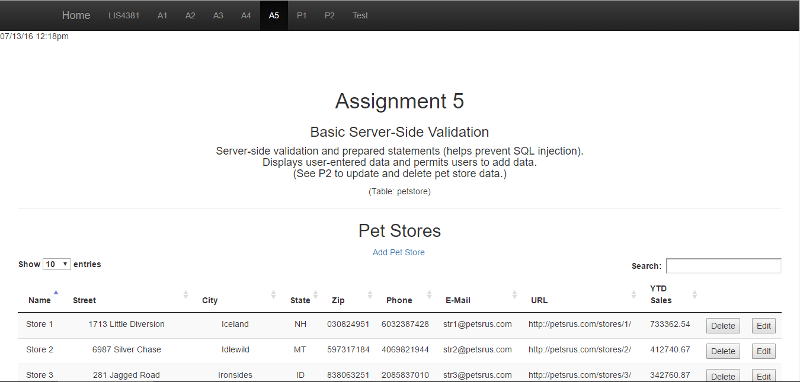Click URL http://petsrus.com/stores/1/
The width and height of the screenshot is (800, 382).
pyautogui.click(x=580, y=324)
